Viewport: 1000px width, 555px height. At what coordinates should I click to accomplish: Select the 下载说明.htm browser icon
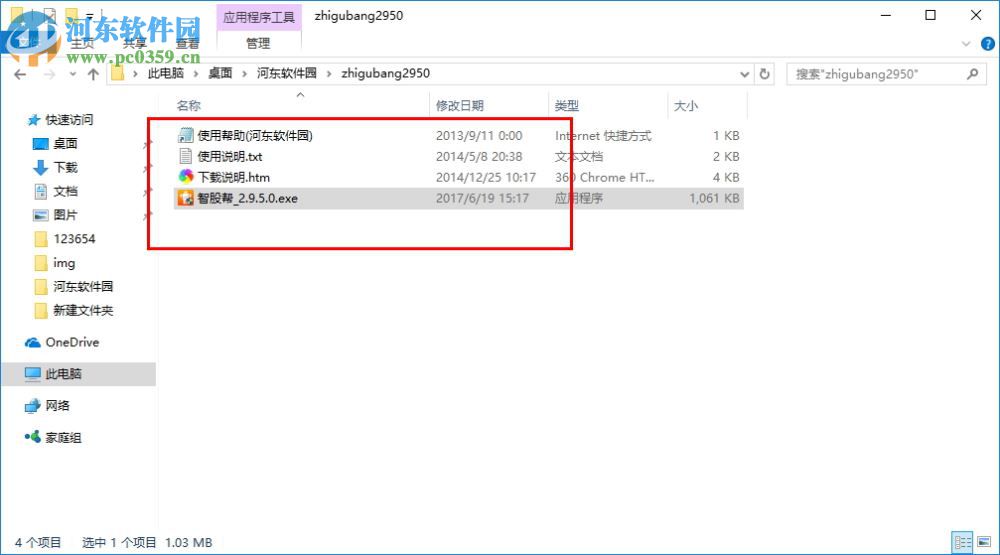(x=186, y=177)
